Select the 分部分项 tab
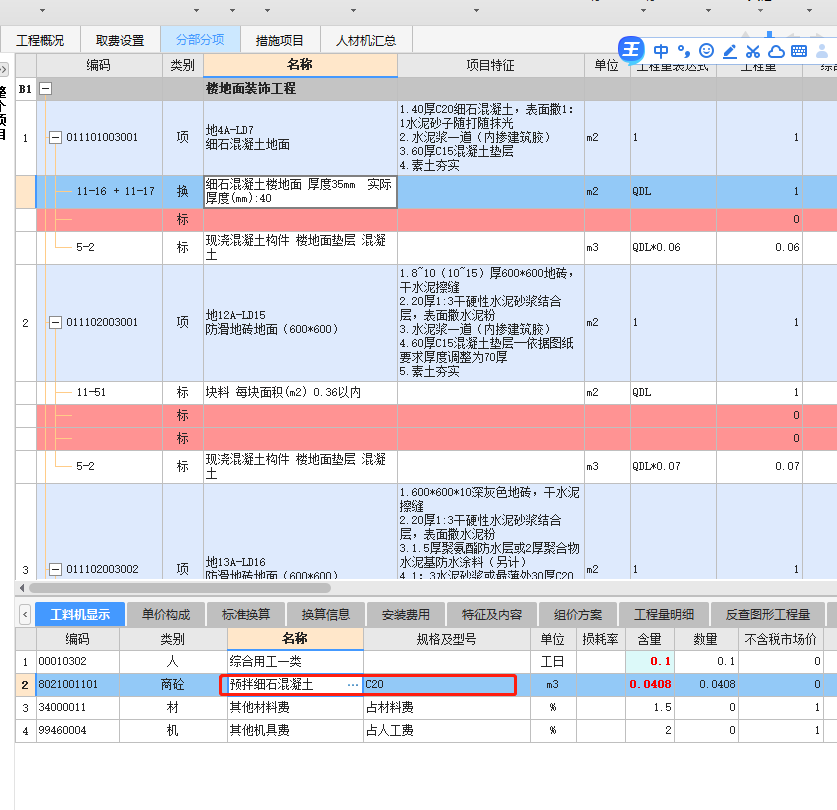 [200, 40]
